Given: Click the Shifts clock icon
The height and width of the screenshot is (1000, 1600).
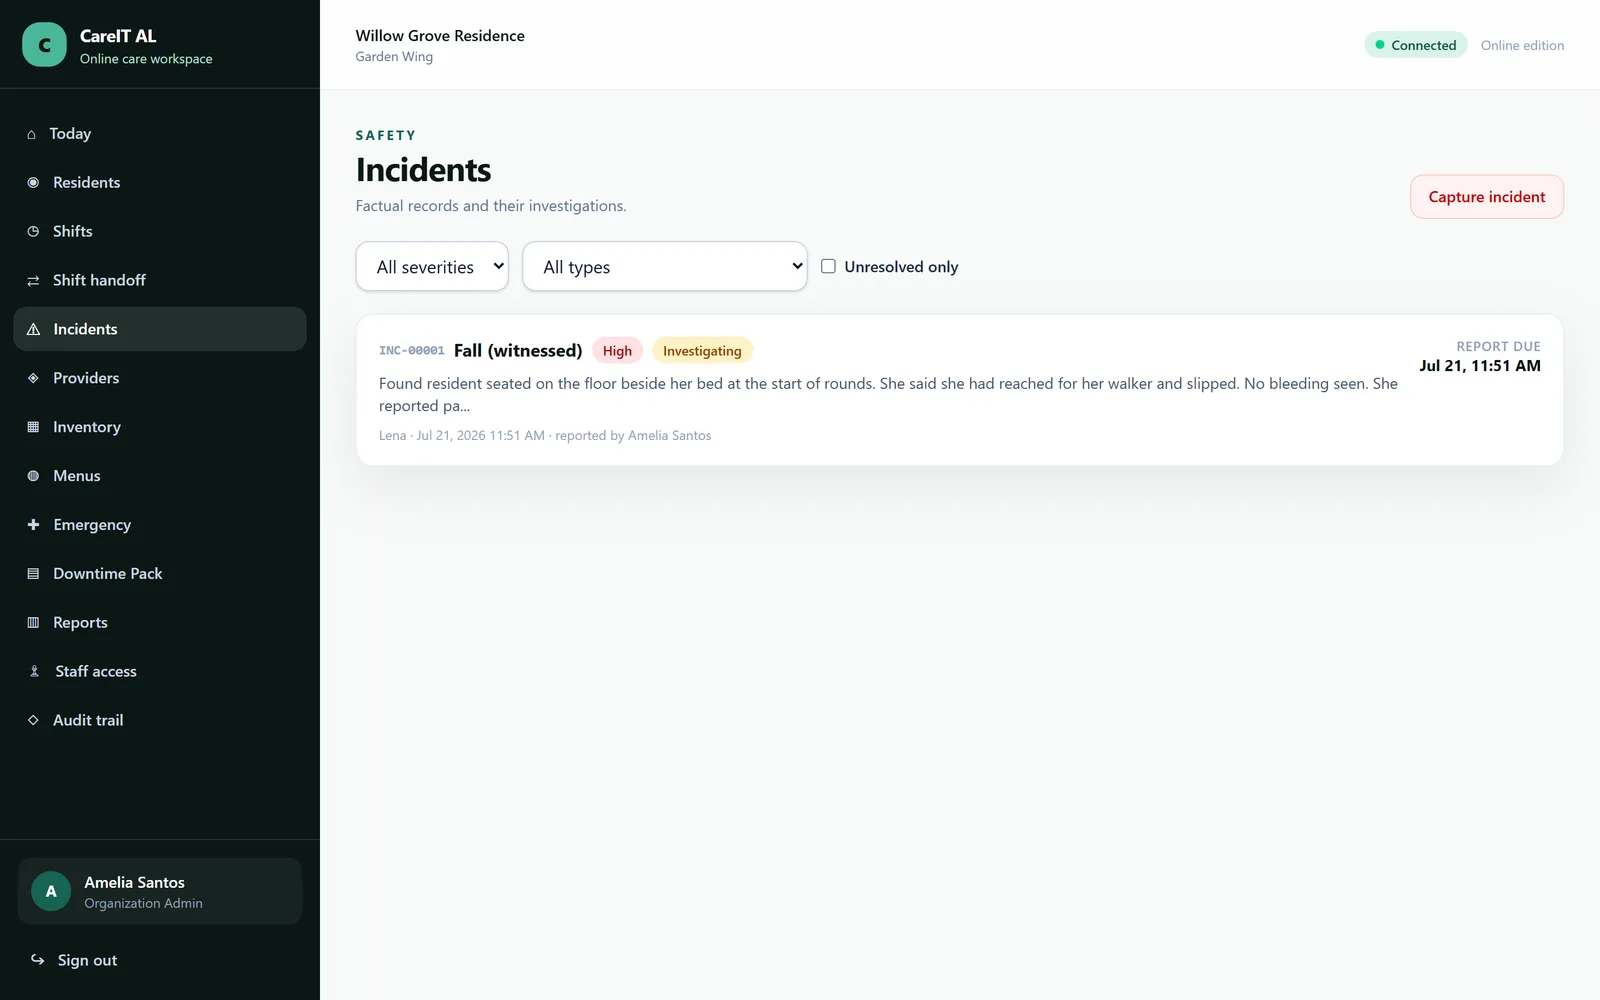Looking at the screenshot, I should coord(33,231).
